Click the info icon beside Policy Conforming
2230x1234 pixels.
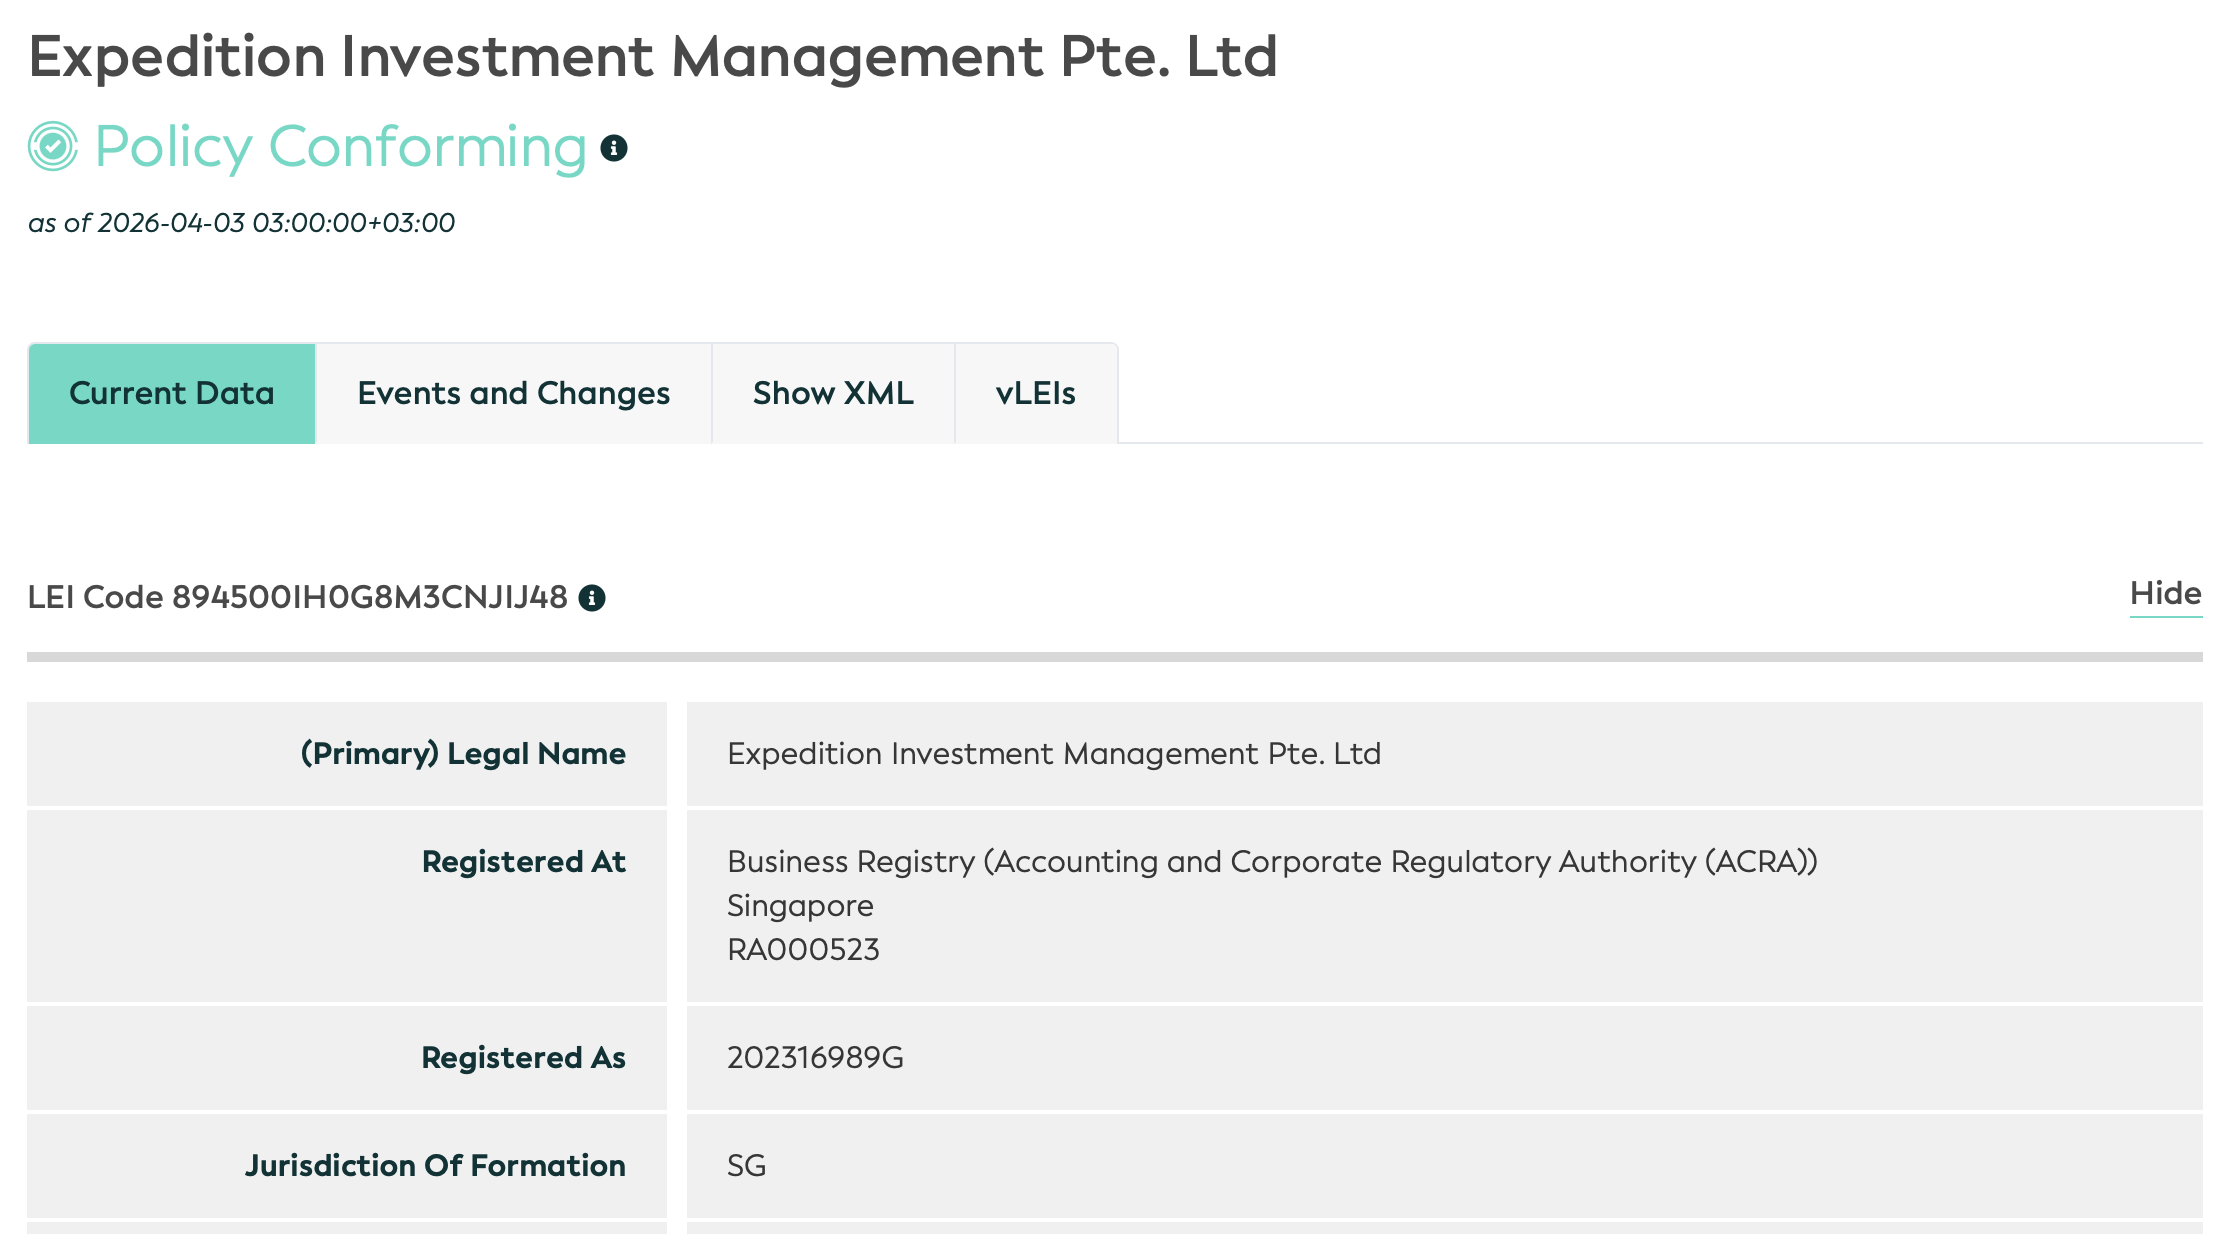pyautogui.click(x=613, y=148)
